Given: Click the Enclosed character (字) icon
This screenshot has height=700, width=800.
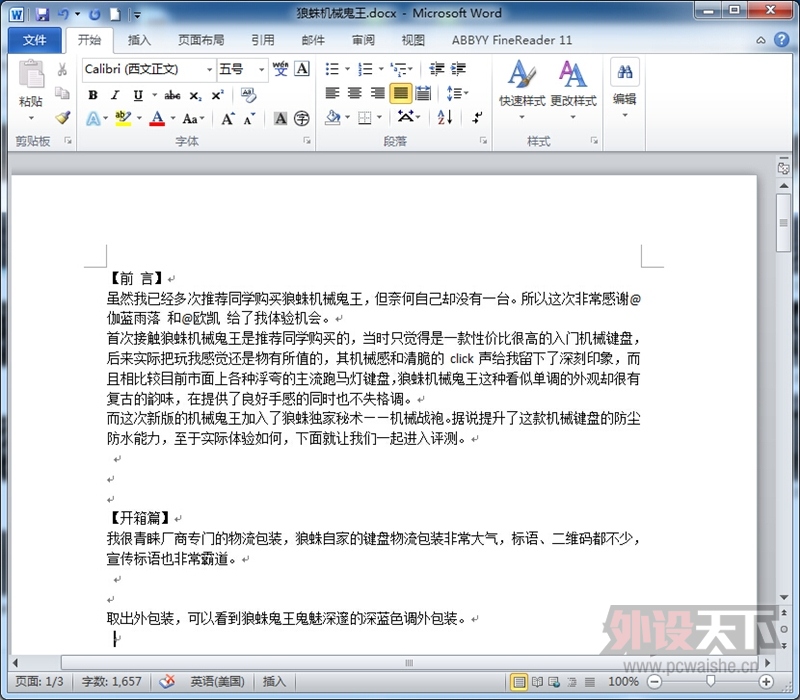Looking at the screenshot, I should [302, 119].
